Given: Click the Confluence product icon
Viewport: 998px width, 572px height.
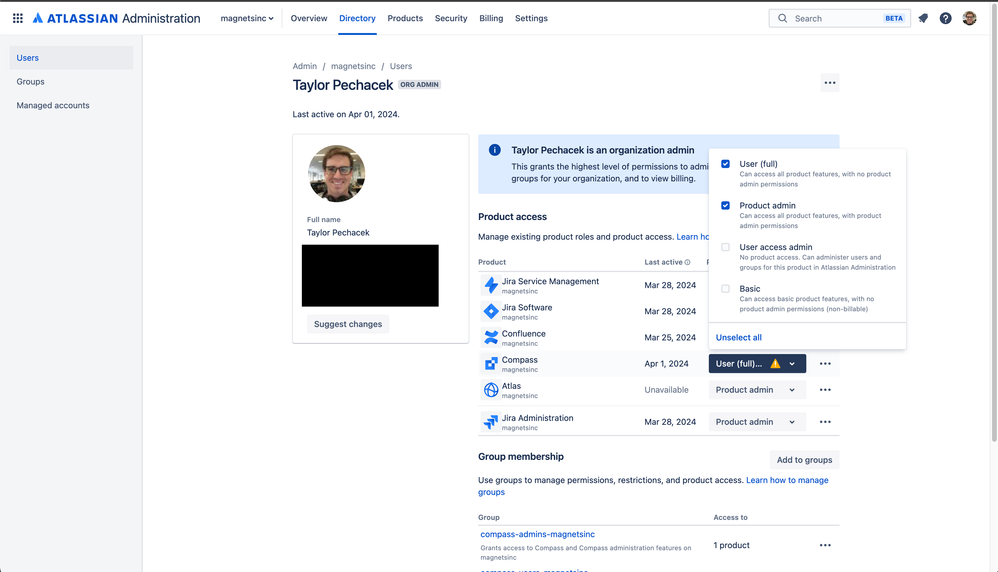Looking at the screenshot, I should point(491,337).
